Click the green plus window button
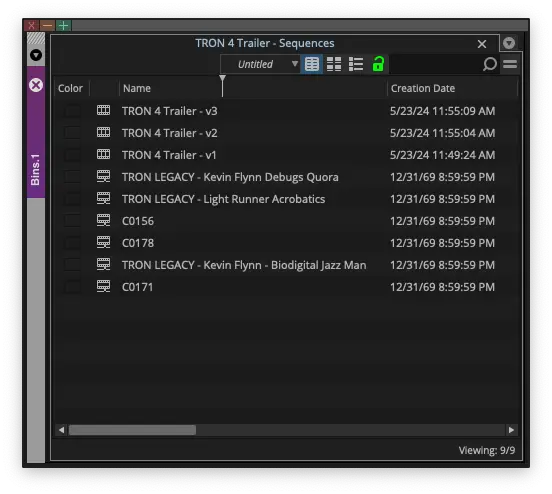Image resolution: width=552 pixels, height=494 pixels. (64, 26)
